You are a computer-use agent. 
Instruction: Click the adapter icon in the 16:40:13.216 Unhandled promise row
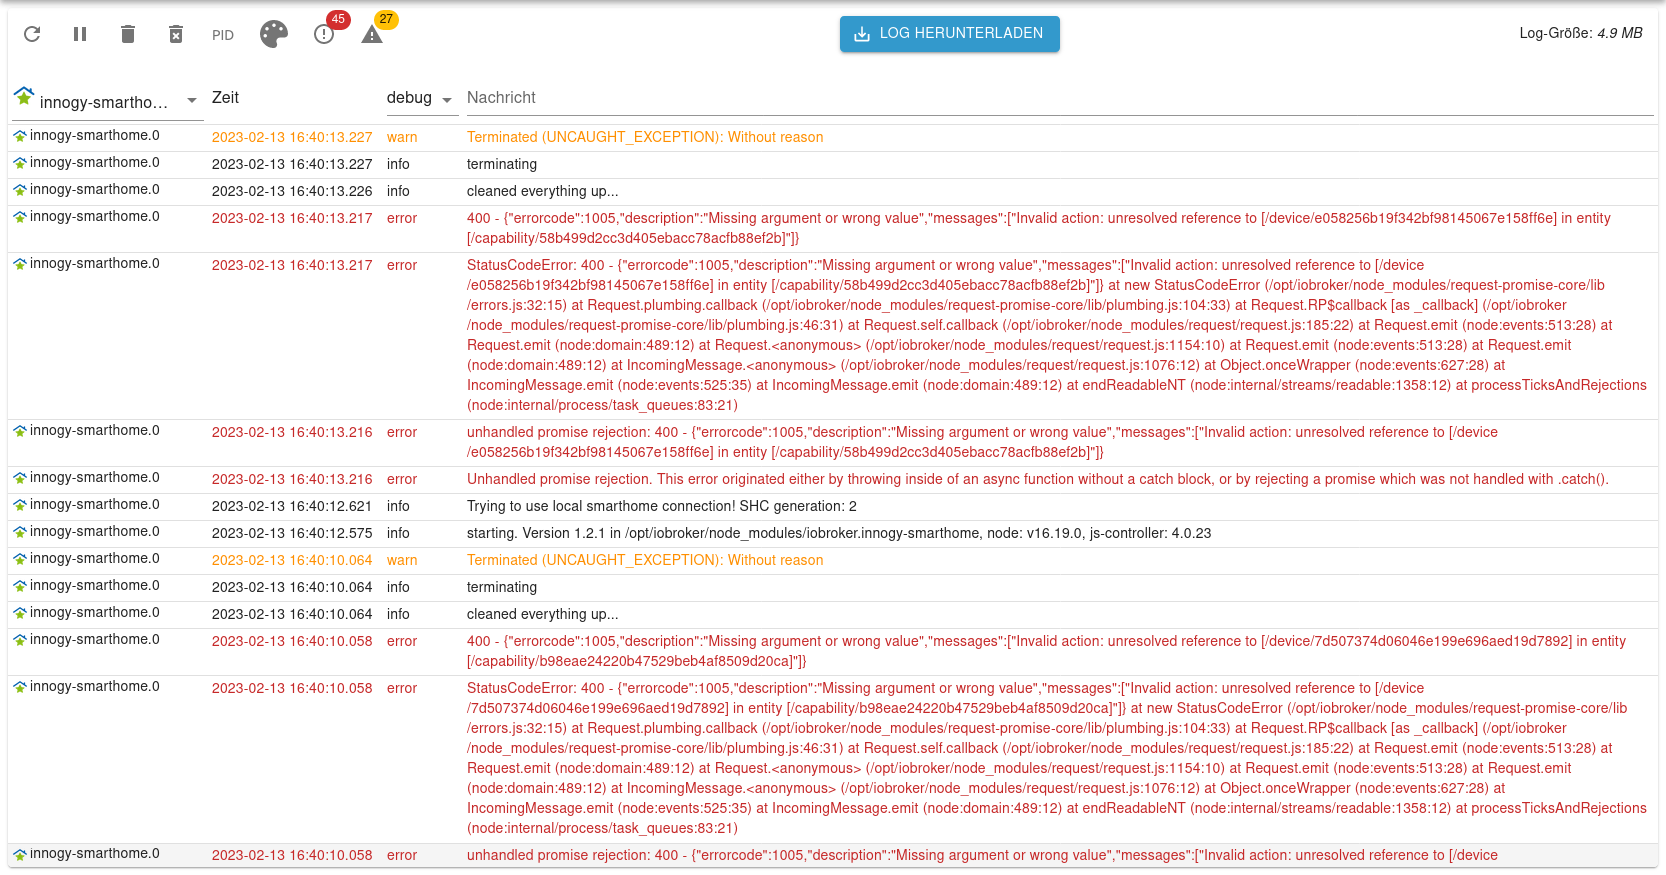point(20,478)
